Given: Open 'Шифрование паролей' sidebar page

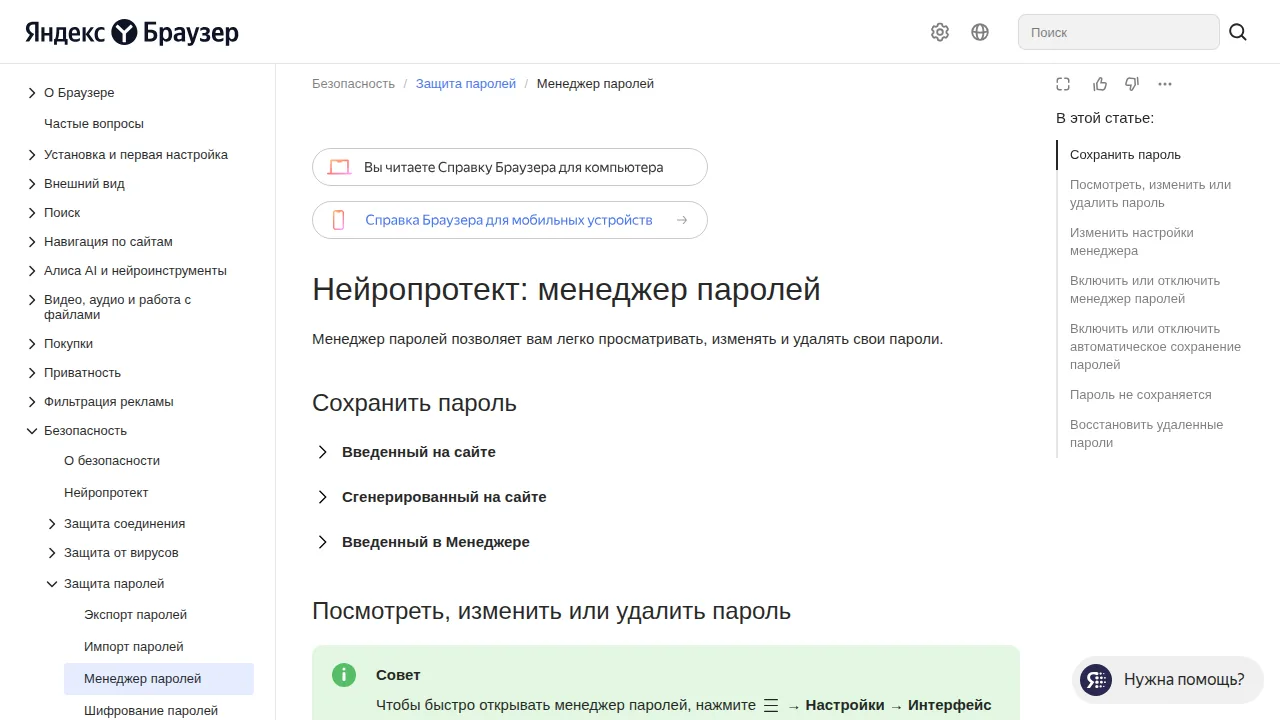Looking at the screenshot, I should (151, 711).
